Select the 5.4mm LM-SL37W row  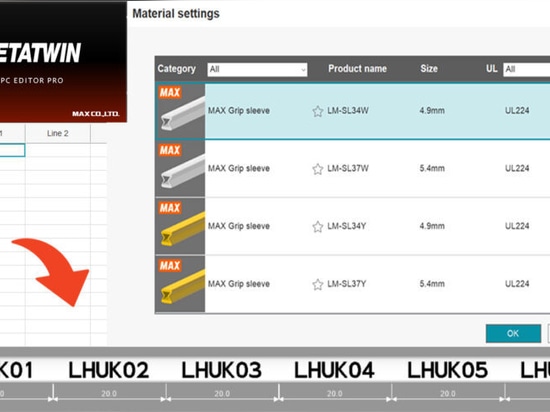click(x=353, y=169)
